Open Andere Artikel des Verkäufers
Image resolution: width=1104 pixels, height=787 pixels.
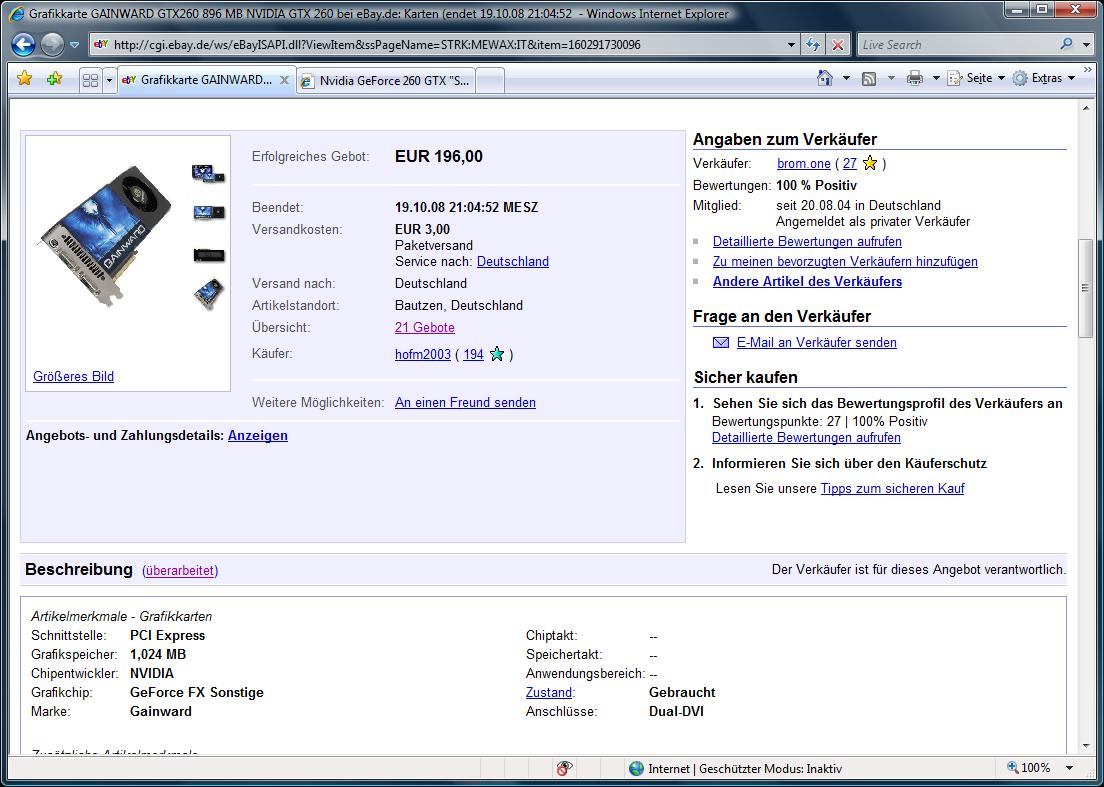807,282
